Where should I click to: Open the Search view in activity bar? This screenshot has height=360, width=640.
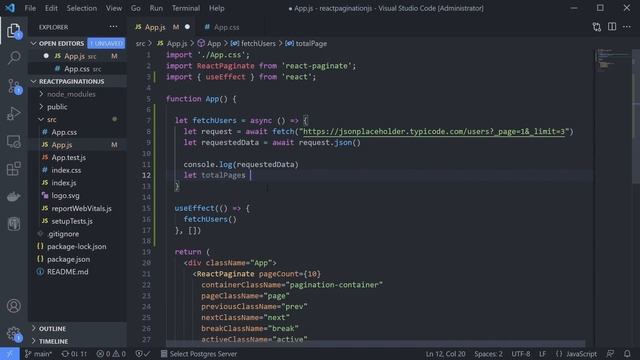point(14,58)
